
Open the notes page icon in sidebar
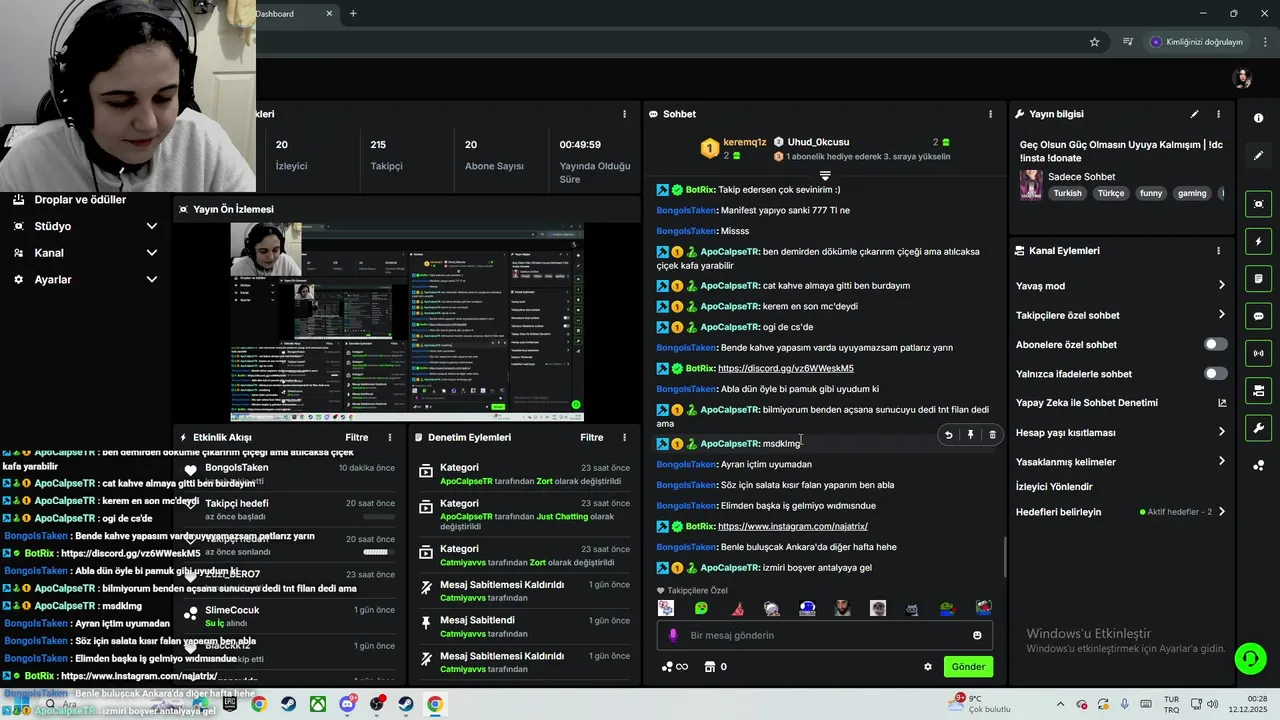(1258, 279)
